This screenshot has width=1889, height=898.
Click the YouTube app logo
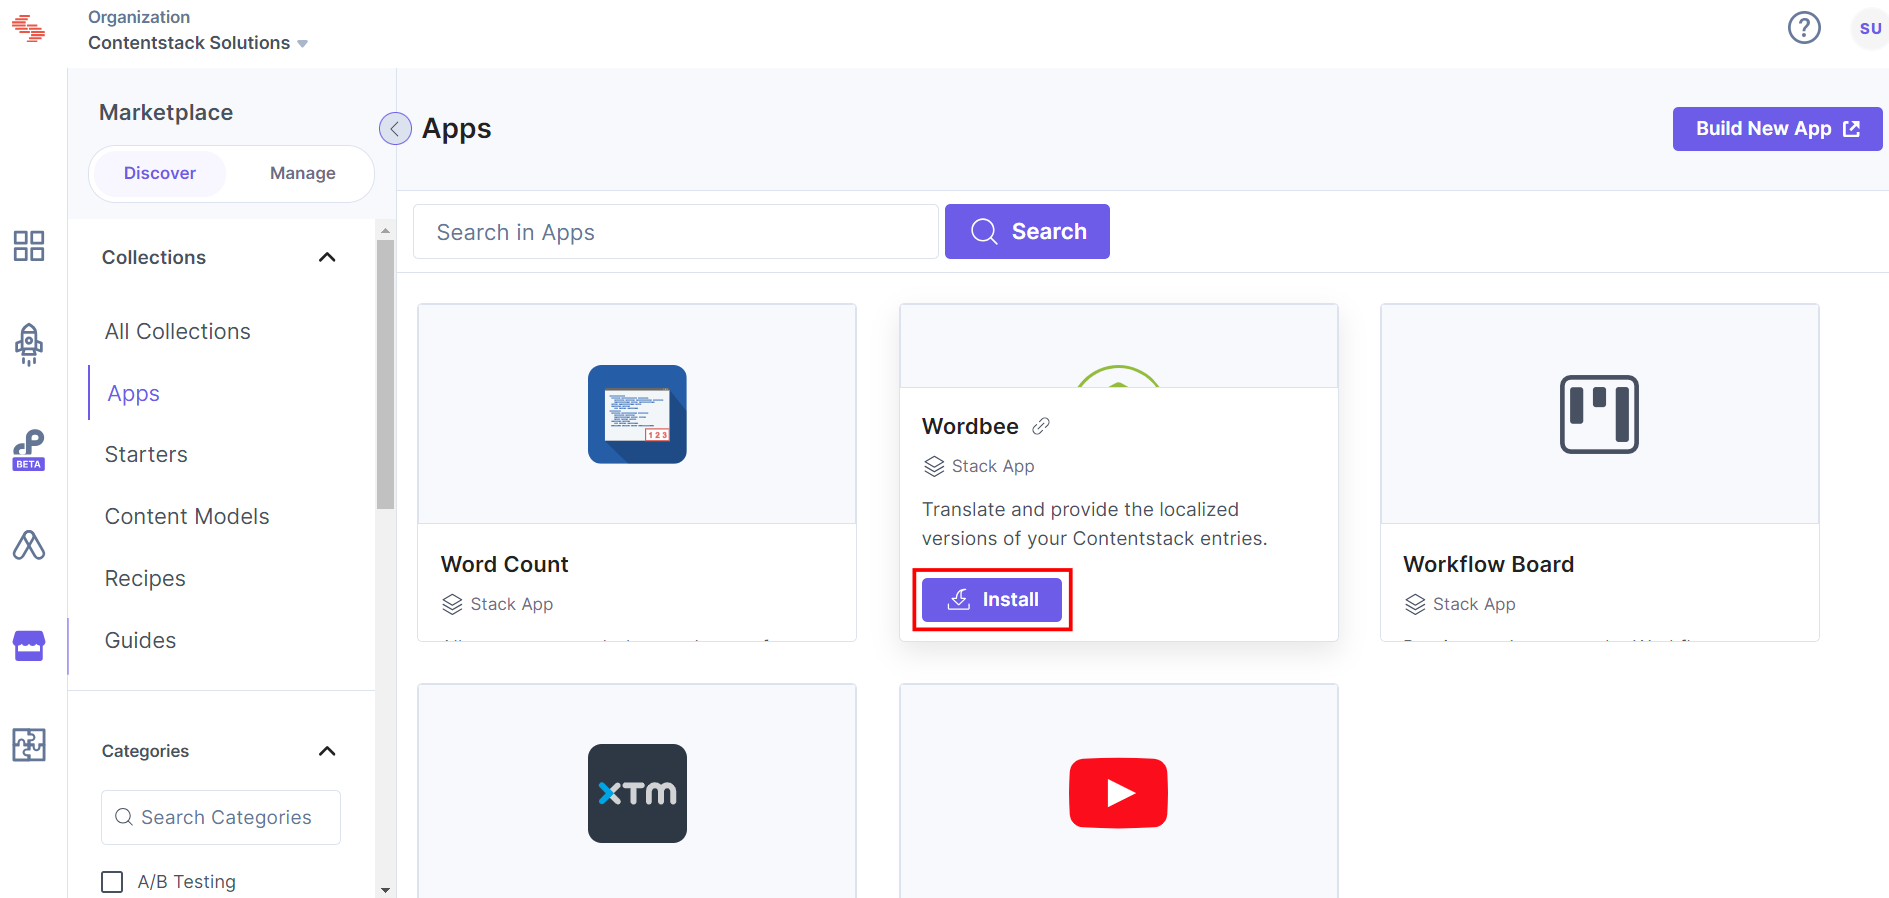tap(1118, 793)
